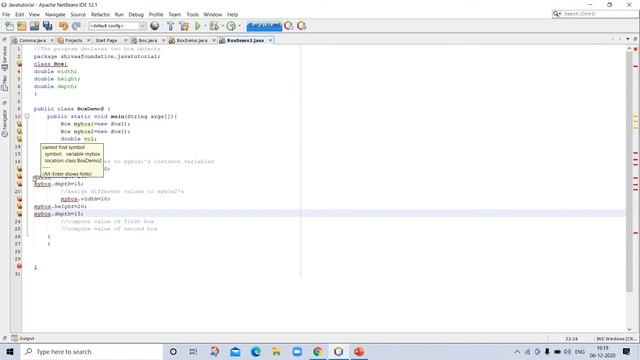Open the Window menu
The height and width of the screenshot is (360, 640).
(213, 14)
